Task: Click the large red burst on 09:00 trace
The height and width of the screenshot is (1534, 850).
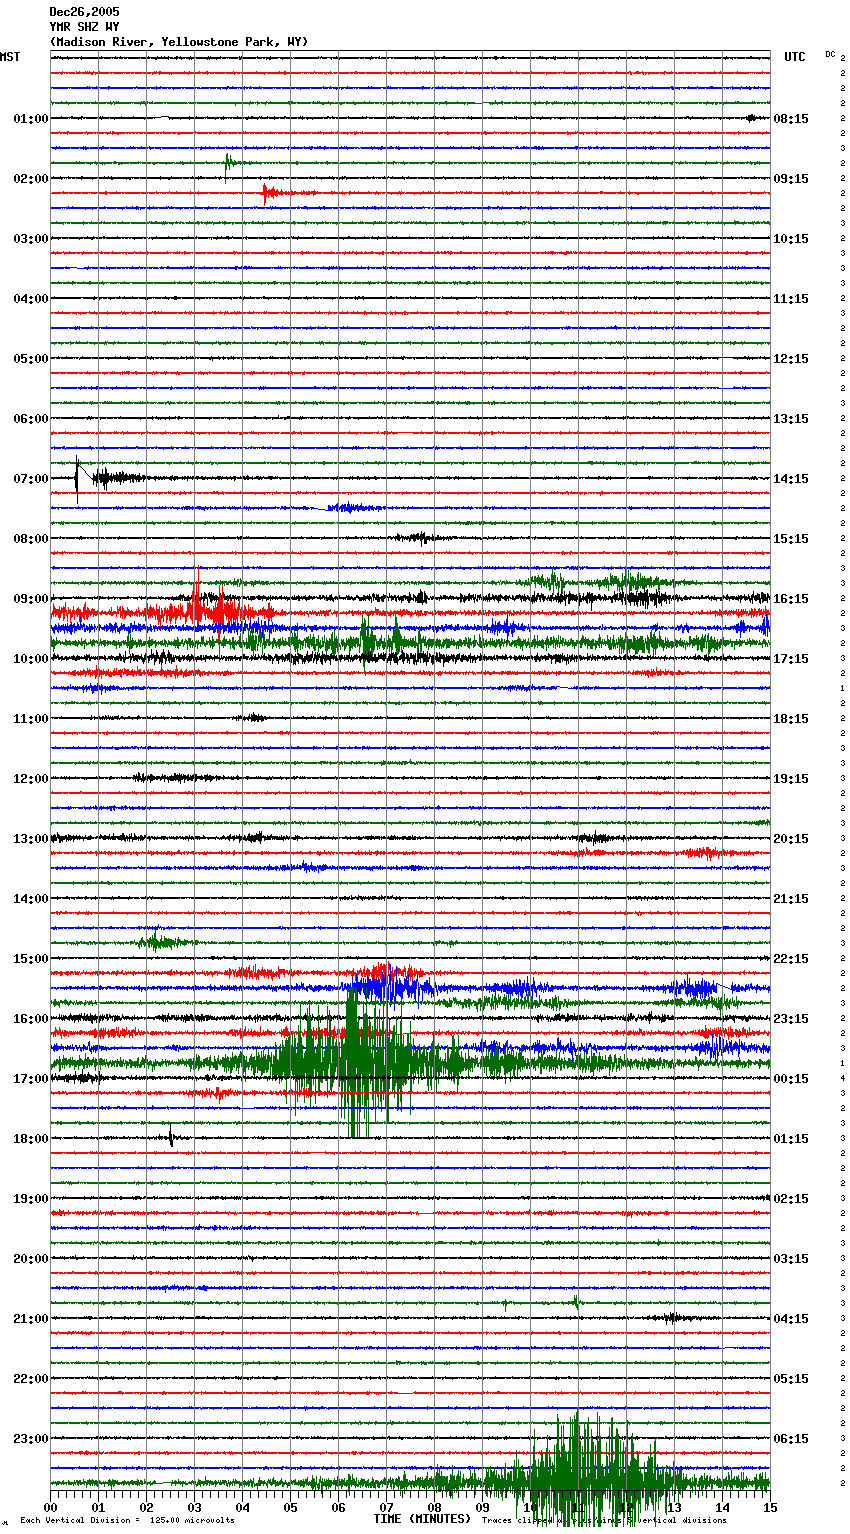Action: tap(210, 605)
